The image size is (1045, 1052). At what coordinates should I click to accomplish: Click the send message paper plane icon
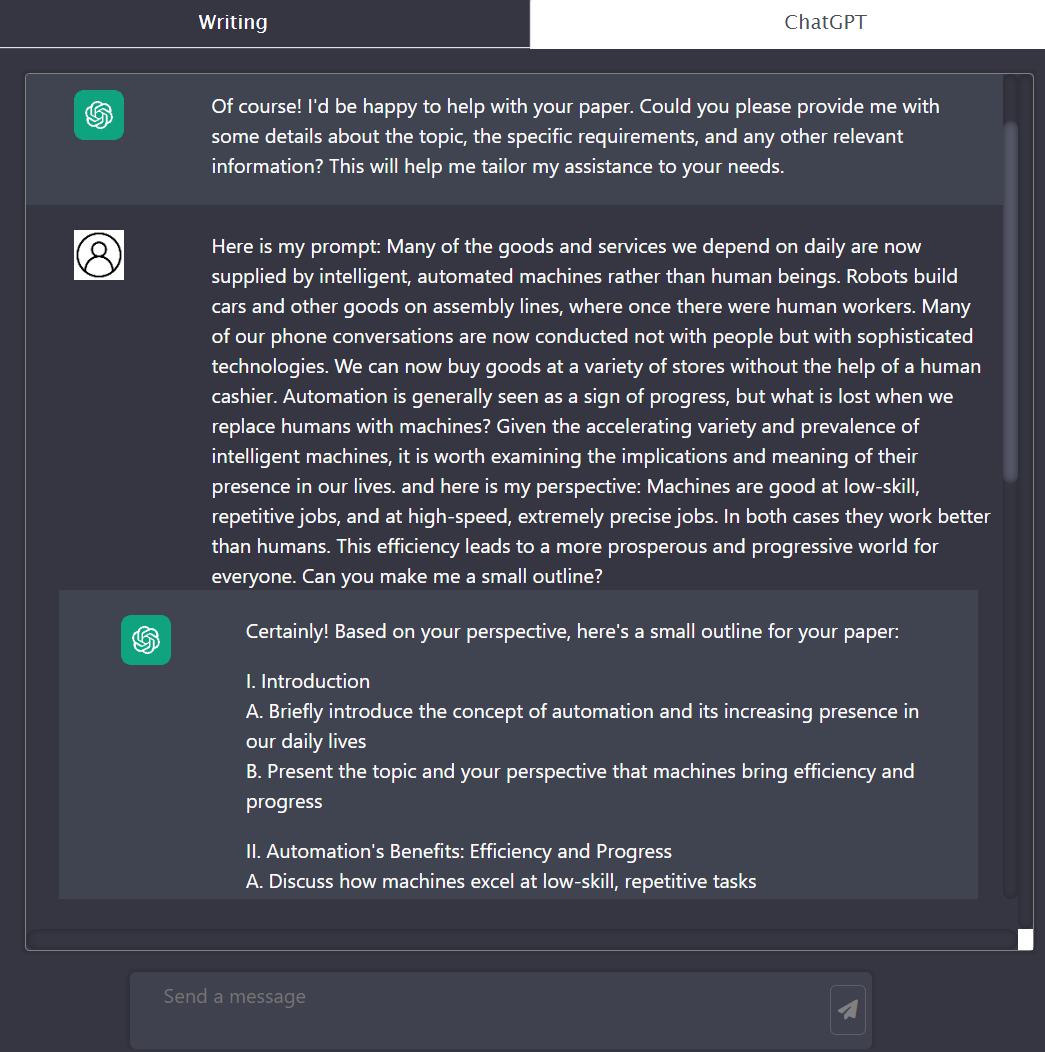(x=848, y=1010)
